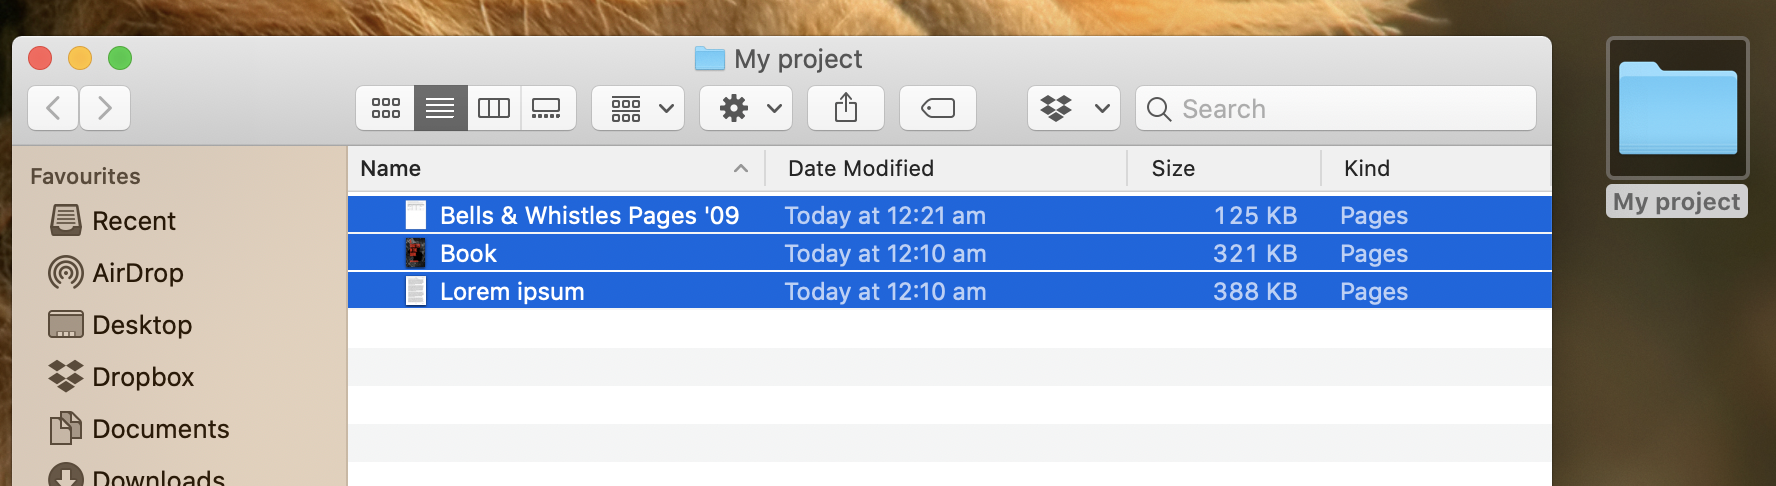Select the Book Pages file
This screenshot has width=1776, height=486.
click(468, 254)
